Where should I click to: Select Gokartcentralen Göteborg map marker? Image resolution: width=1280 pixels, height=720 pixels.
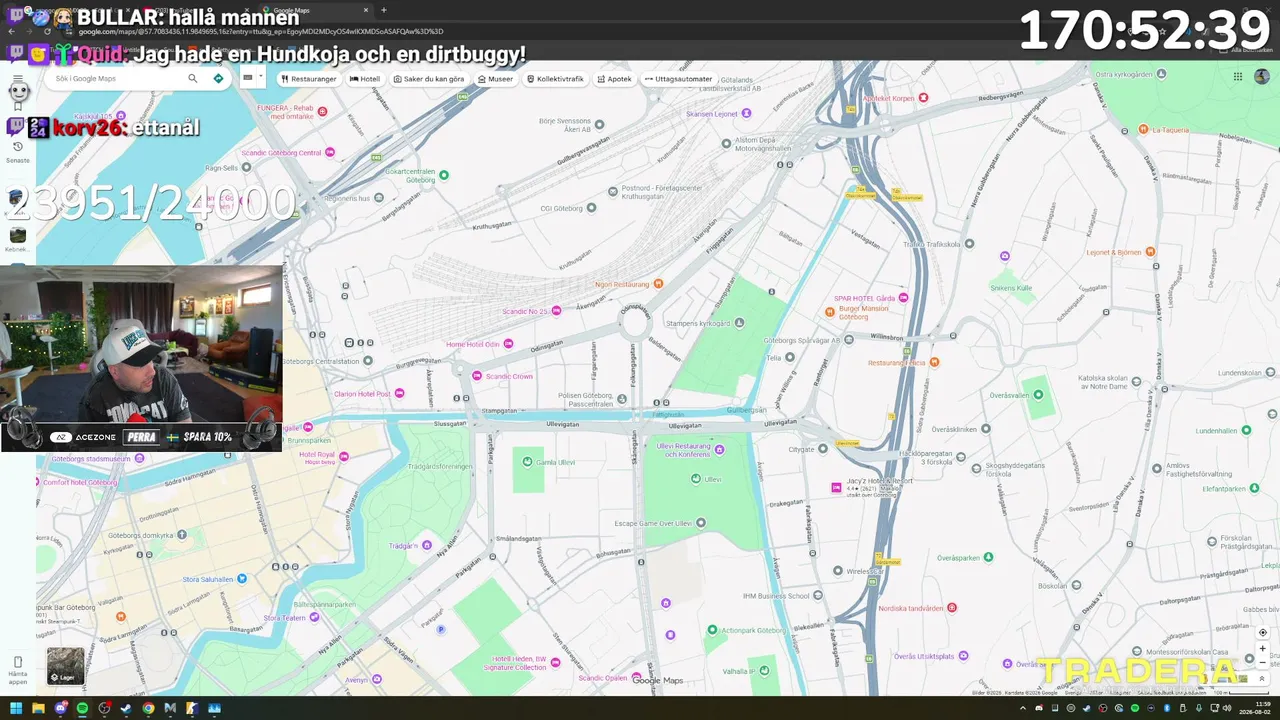click(x=444, y=175)
